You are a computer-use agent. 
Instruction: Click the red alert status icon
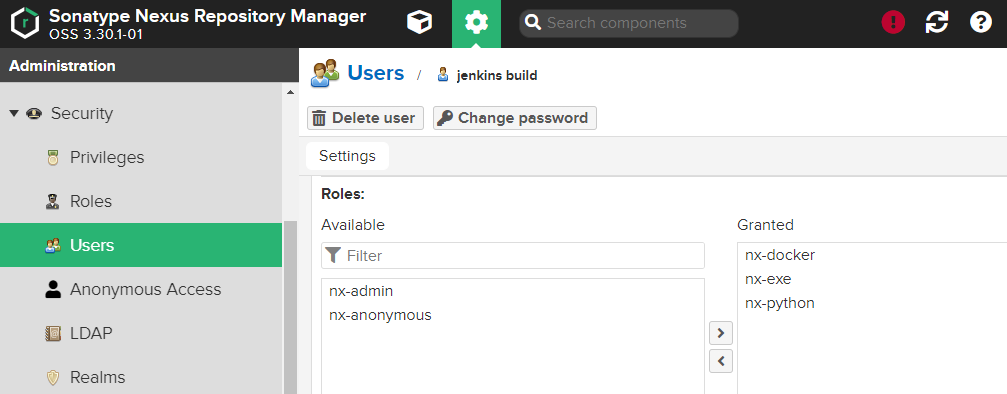893,23
